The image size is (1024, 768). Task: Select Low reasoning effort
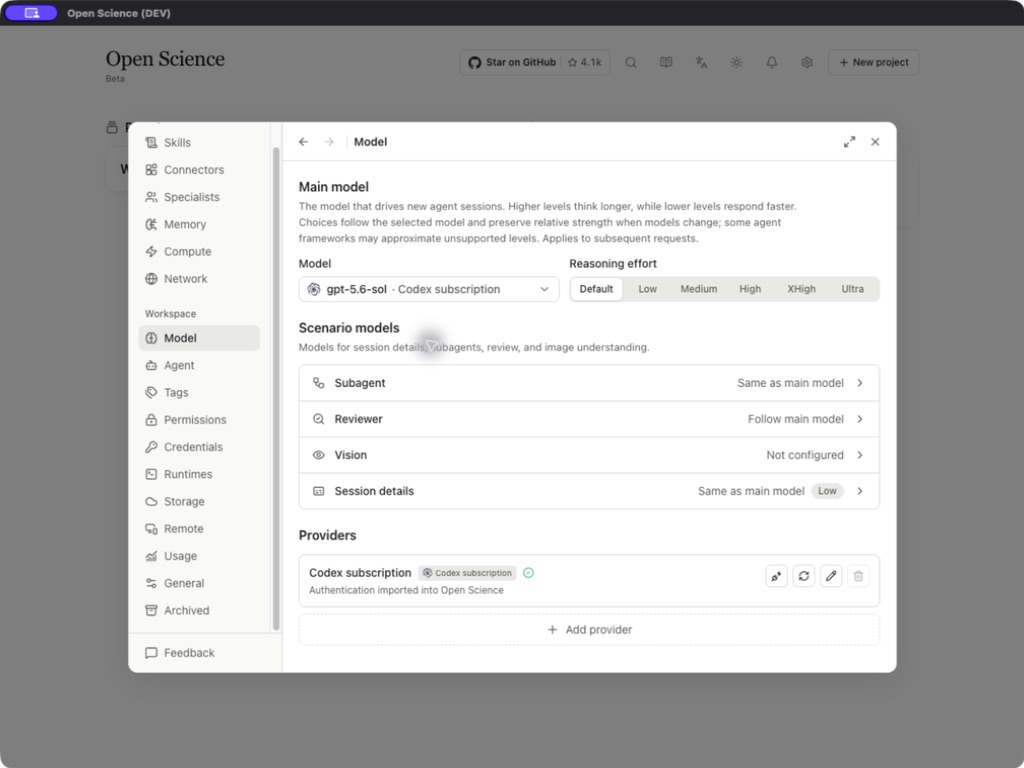click(x=648, y=289)
